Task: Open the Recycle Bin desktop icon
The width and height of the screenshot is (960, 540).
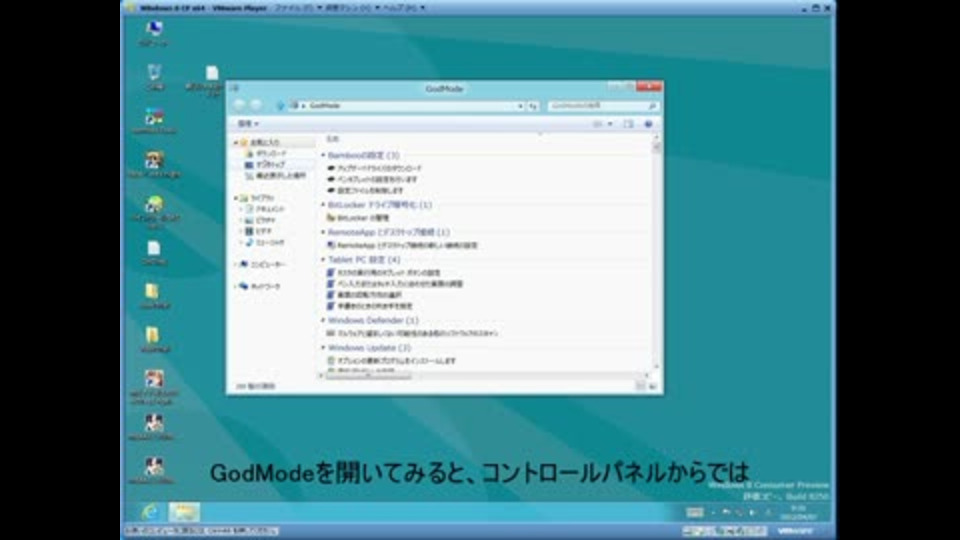Action: pos(154,77)
